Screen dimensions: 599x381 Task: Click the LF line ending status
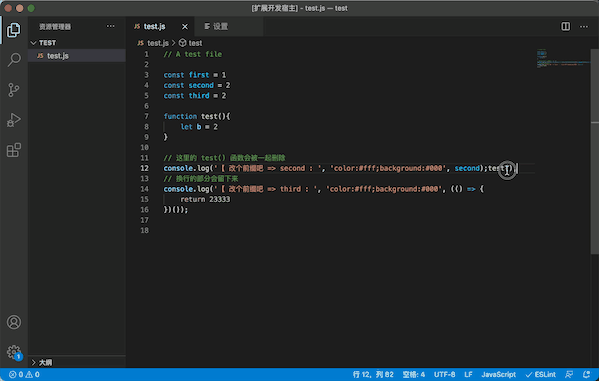(x=468, y=375)
